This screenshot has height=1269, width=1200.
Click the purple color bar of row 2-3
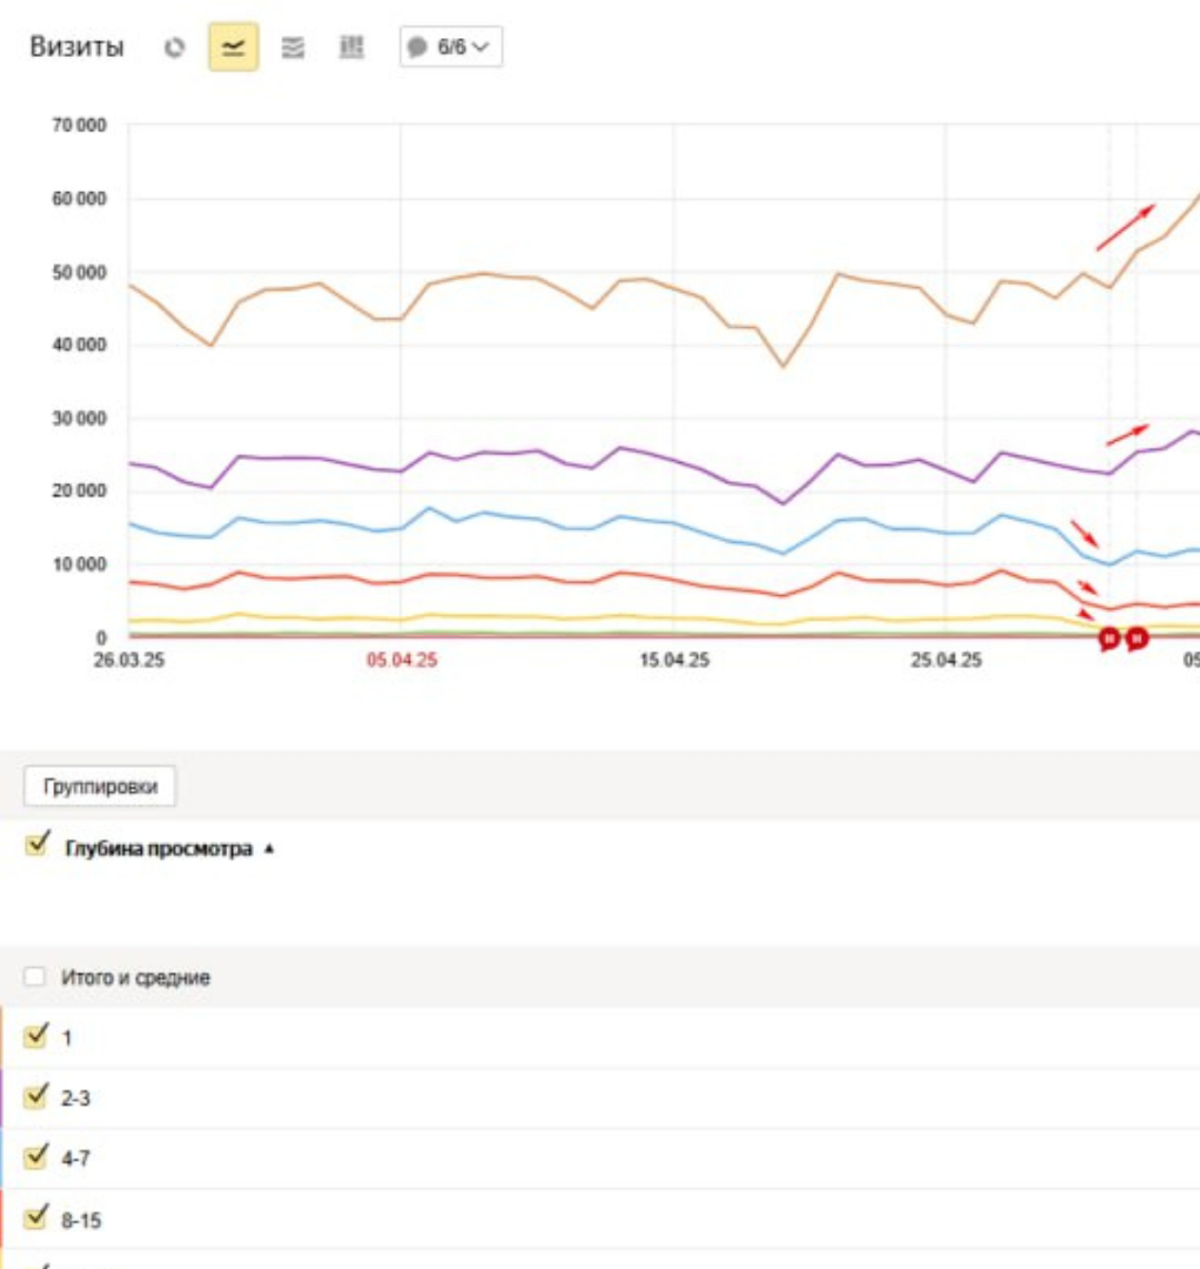[2, 1098]
